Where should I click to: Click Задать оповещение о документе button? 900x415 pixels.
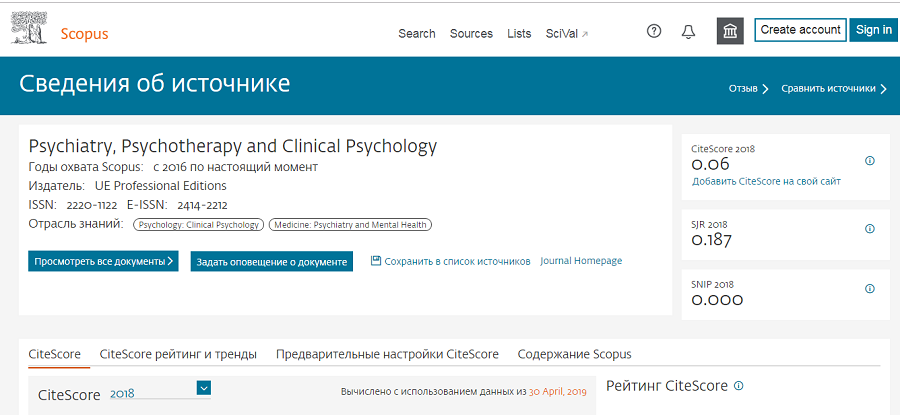[271, 262]
